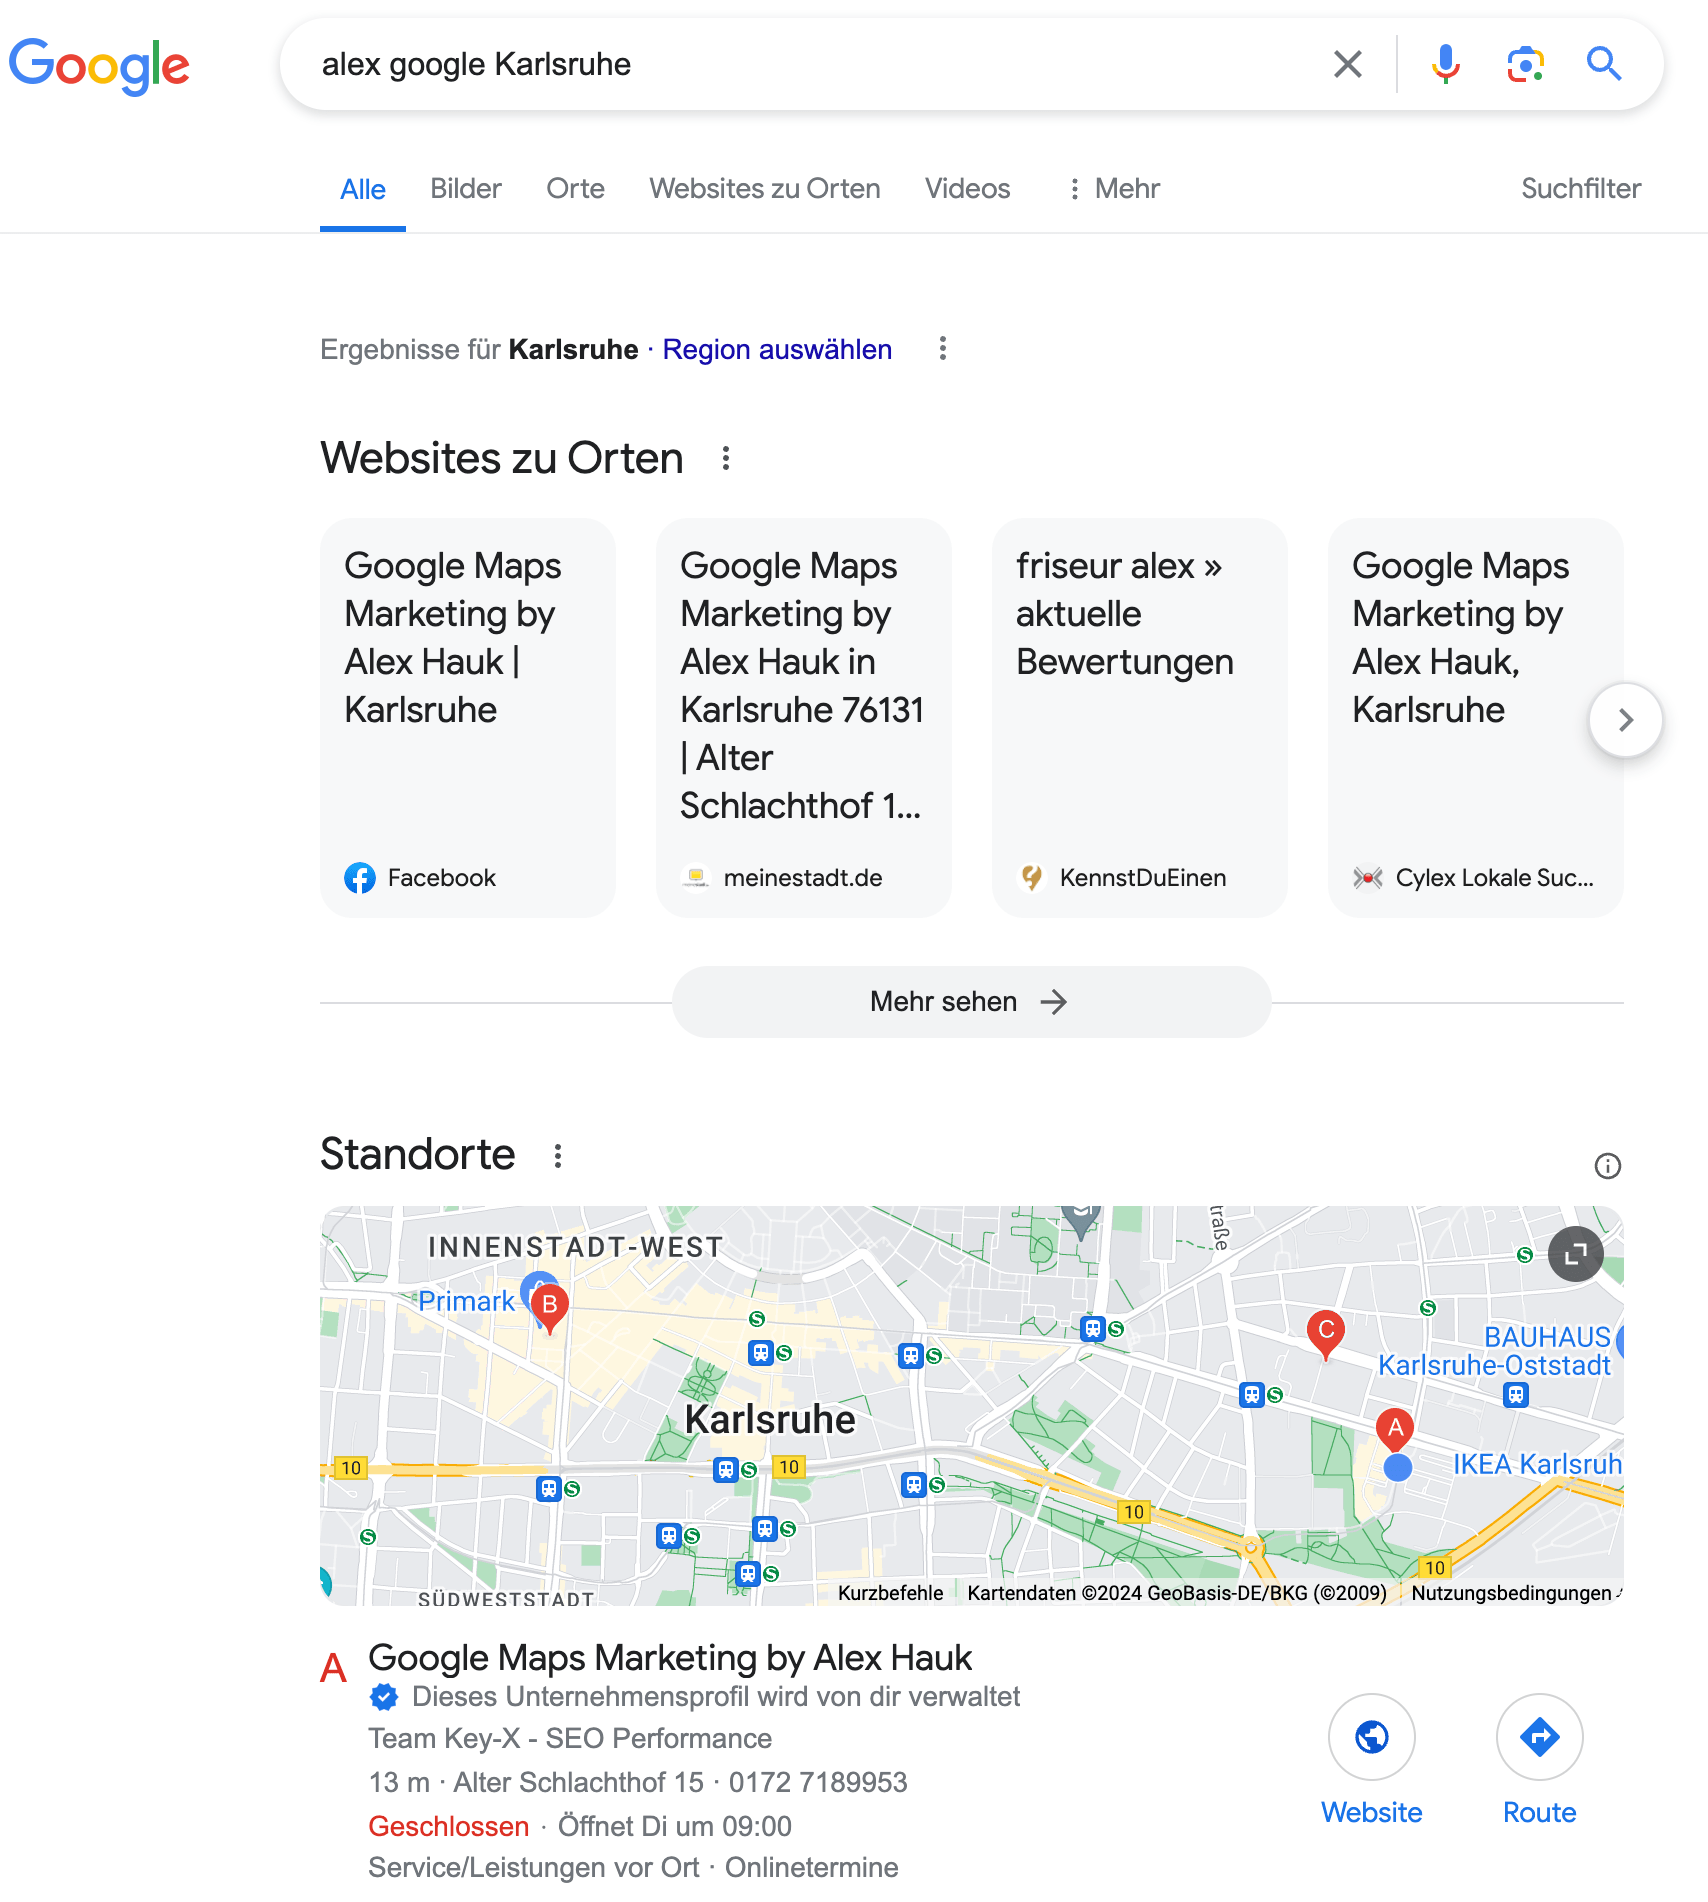Click the red A marker beside the listing

(333, 1668)
